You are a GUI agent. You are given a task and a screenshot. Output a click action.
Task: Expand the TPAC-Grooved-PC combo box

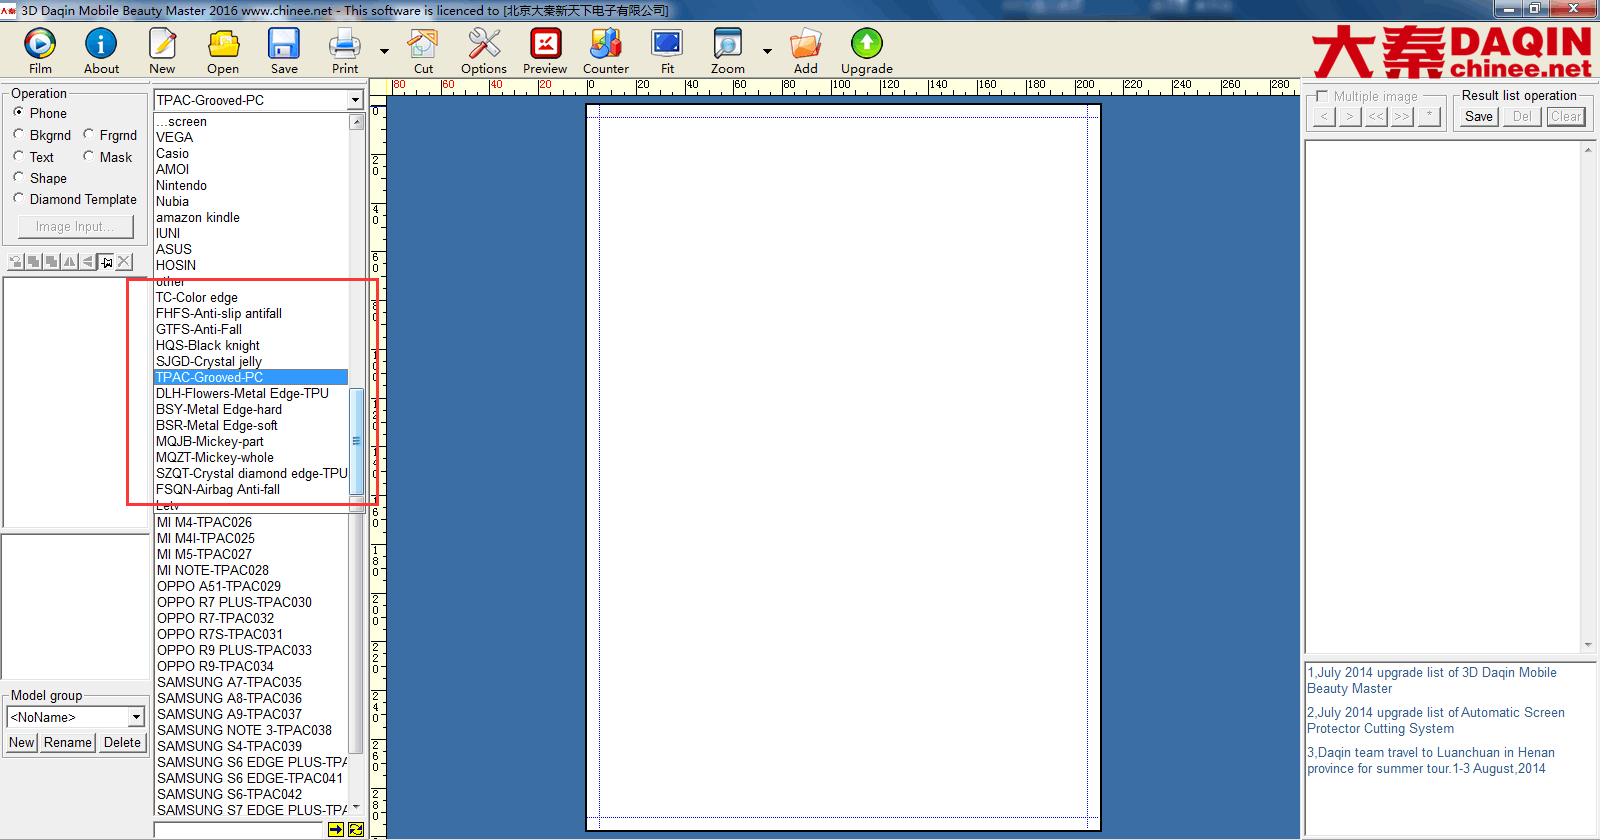(355, 100)
